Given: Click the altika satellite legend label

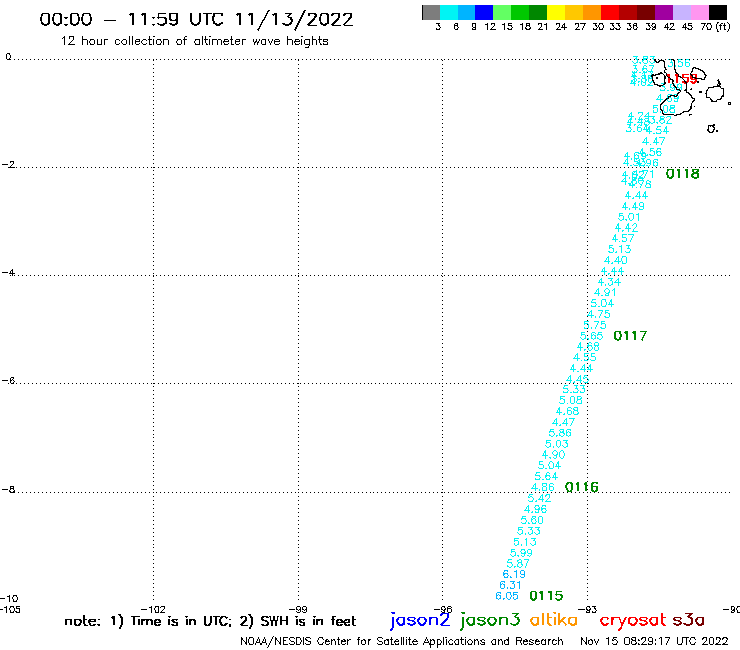Looking at the screenshot, I should [x=554, y=620].
